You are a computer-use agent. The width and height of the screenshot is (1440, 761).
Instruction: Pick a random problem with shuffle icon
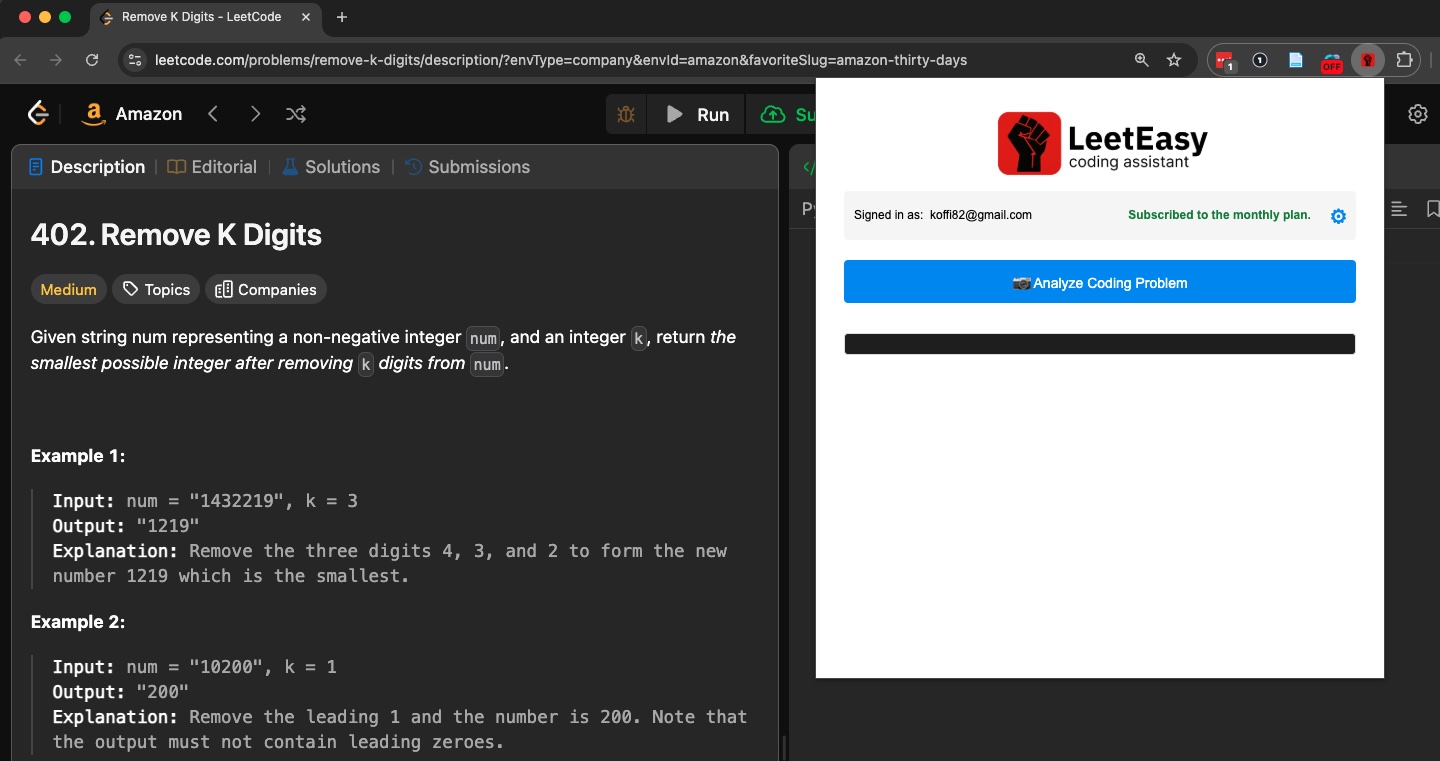[296, 114]
